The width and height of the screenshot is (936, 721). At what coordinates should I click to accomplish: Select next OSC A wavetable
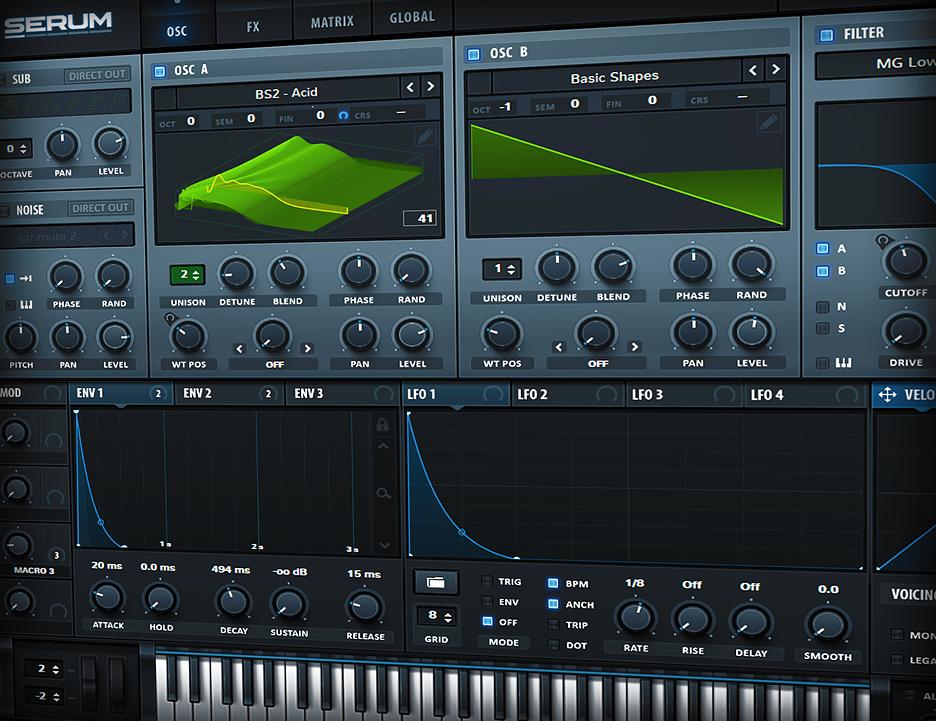(430, 87)
